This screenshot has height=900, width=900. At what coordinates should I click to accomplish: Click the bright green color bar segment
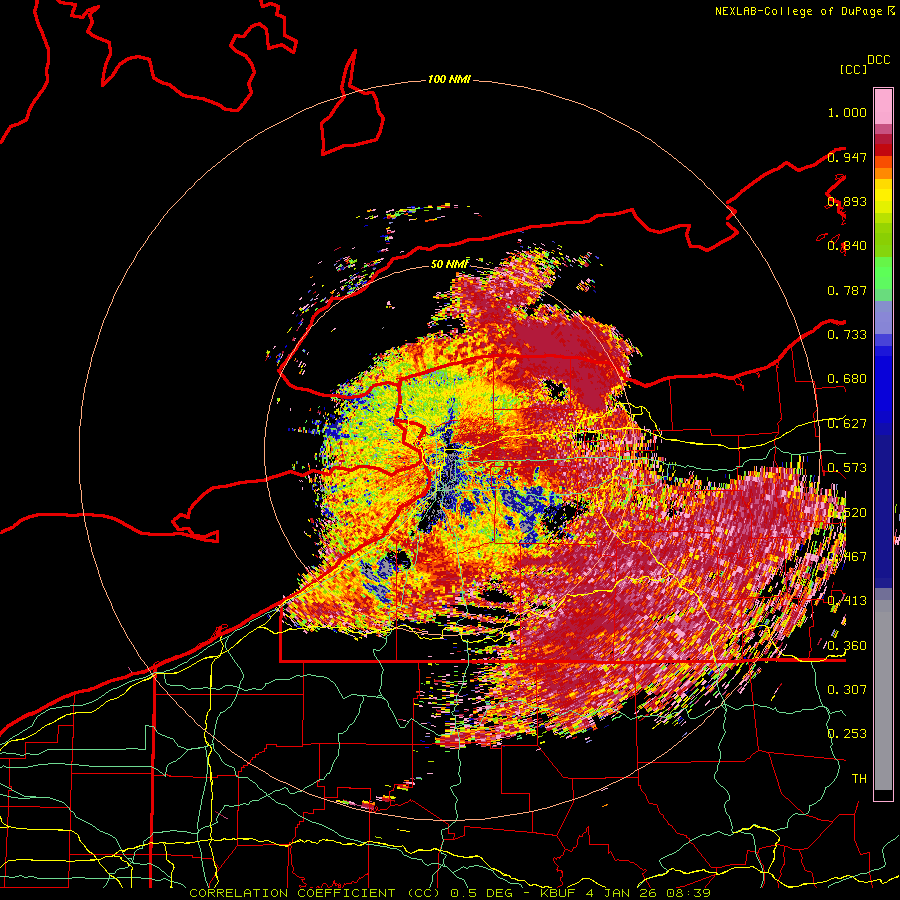coord(883,273)
